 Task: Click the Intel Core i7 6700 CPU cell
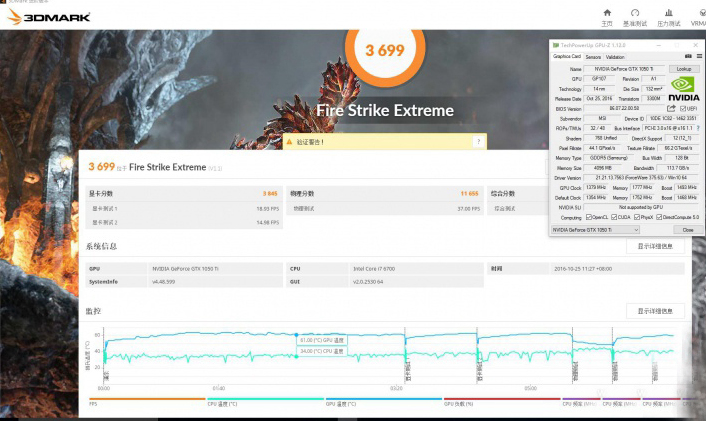point(416,269)
